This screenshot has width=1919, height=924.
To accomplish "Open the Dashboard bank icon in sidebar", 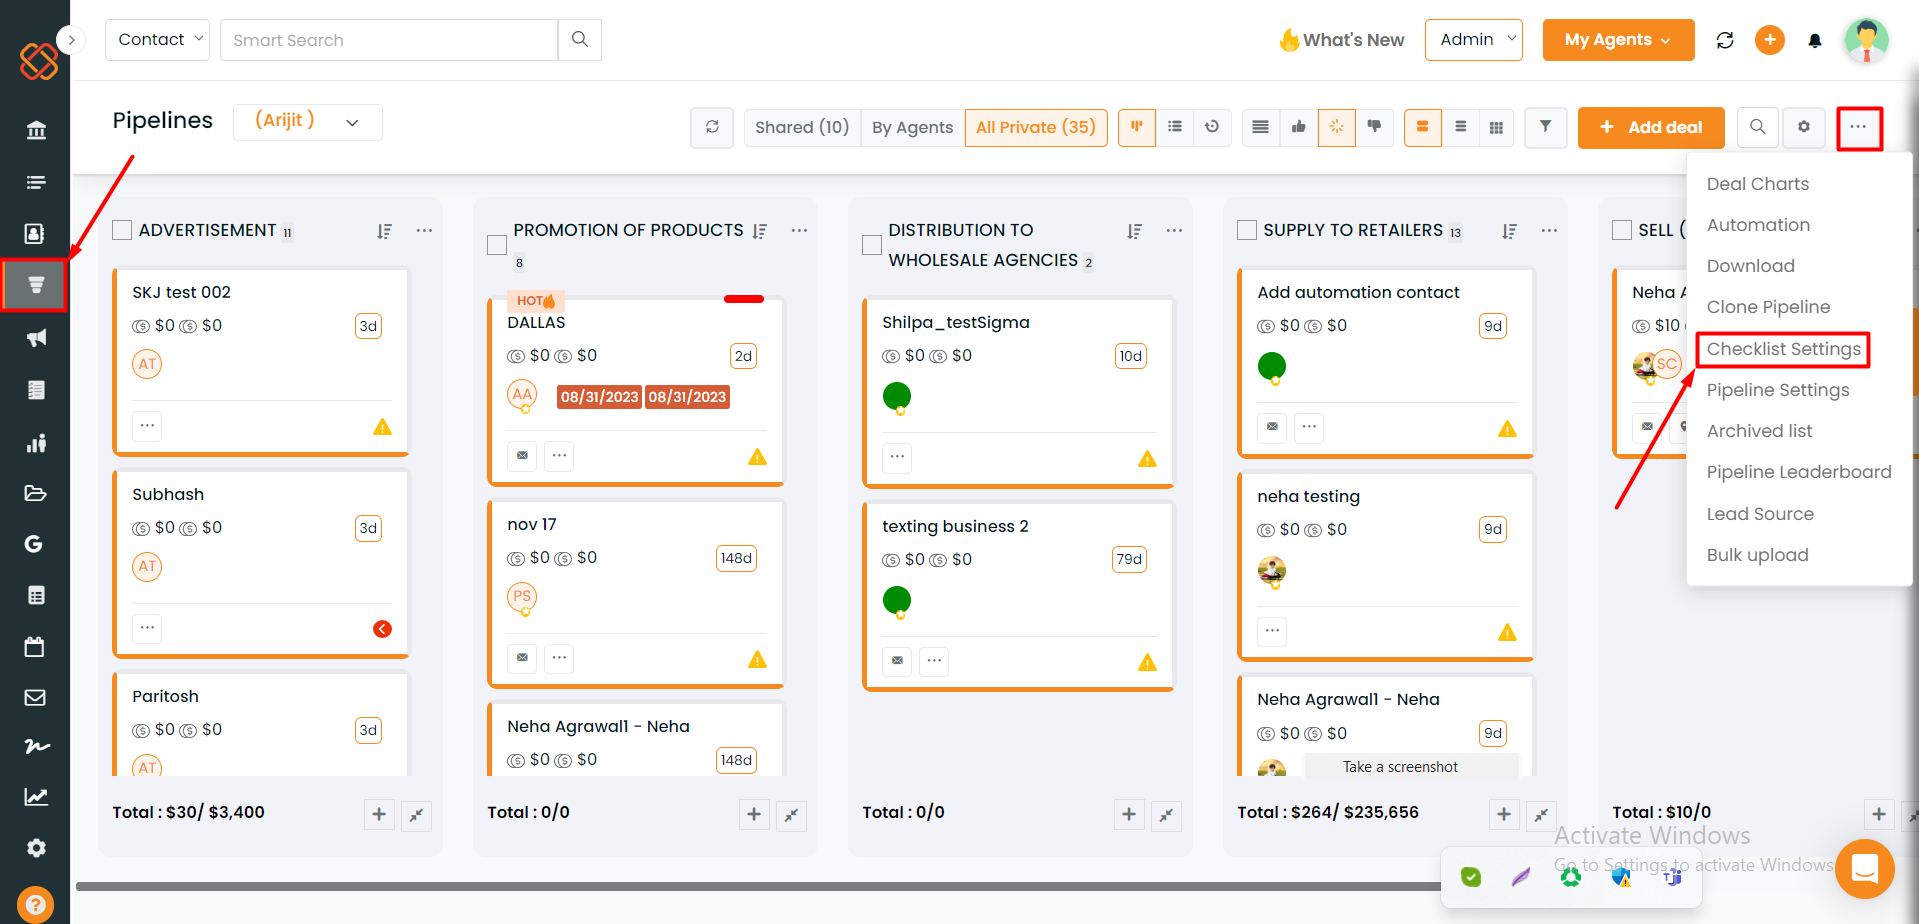I will click(x=36, y=130).
